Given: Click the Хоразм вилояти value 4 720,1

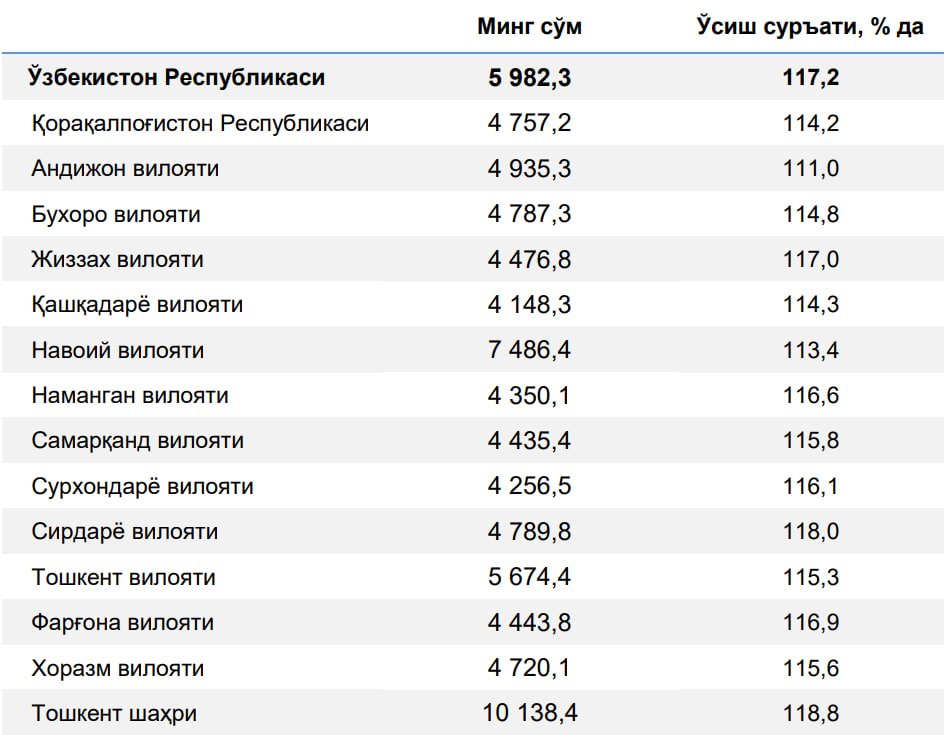Looking at the screenshot, I should point(530,668).
